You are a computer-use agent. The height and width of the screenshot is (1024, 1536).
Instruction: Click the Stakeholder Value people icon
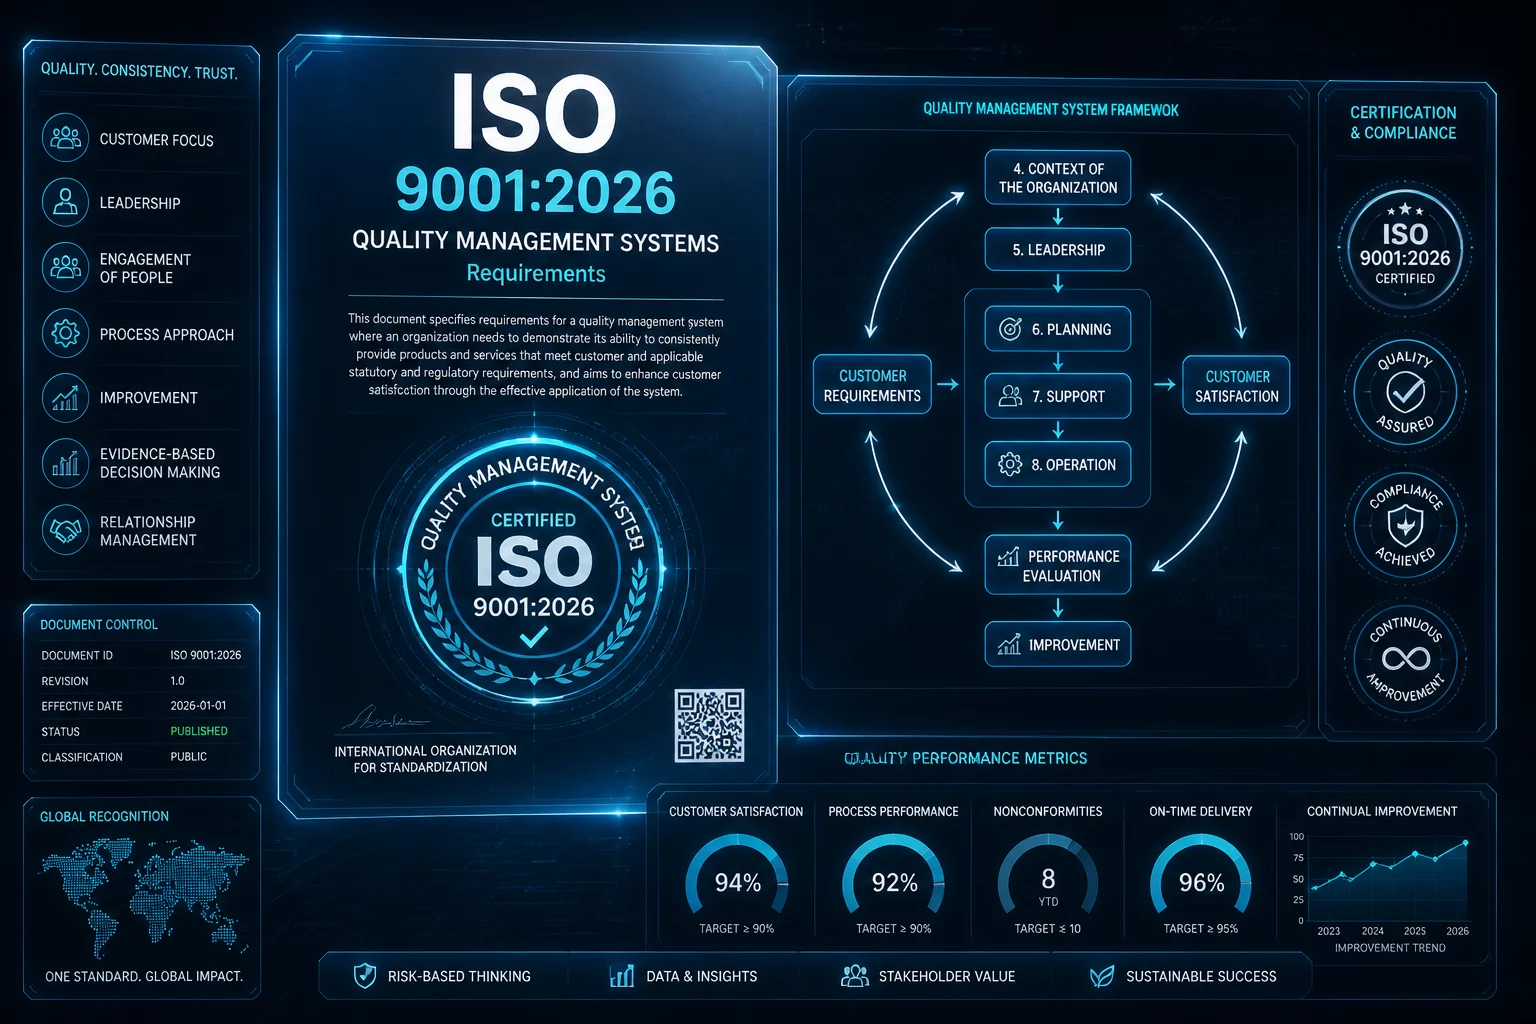[x=855, y=976]
